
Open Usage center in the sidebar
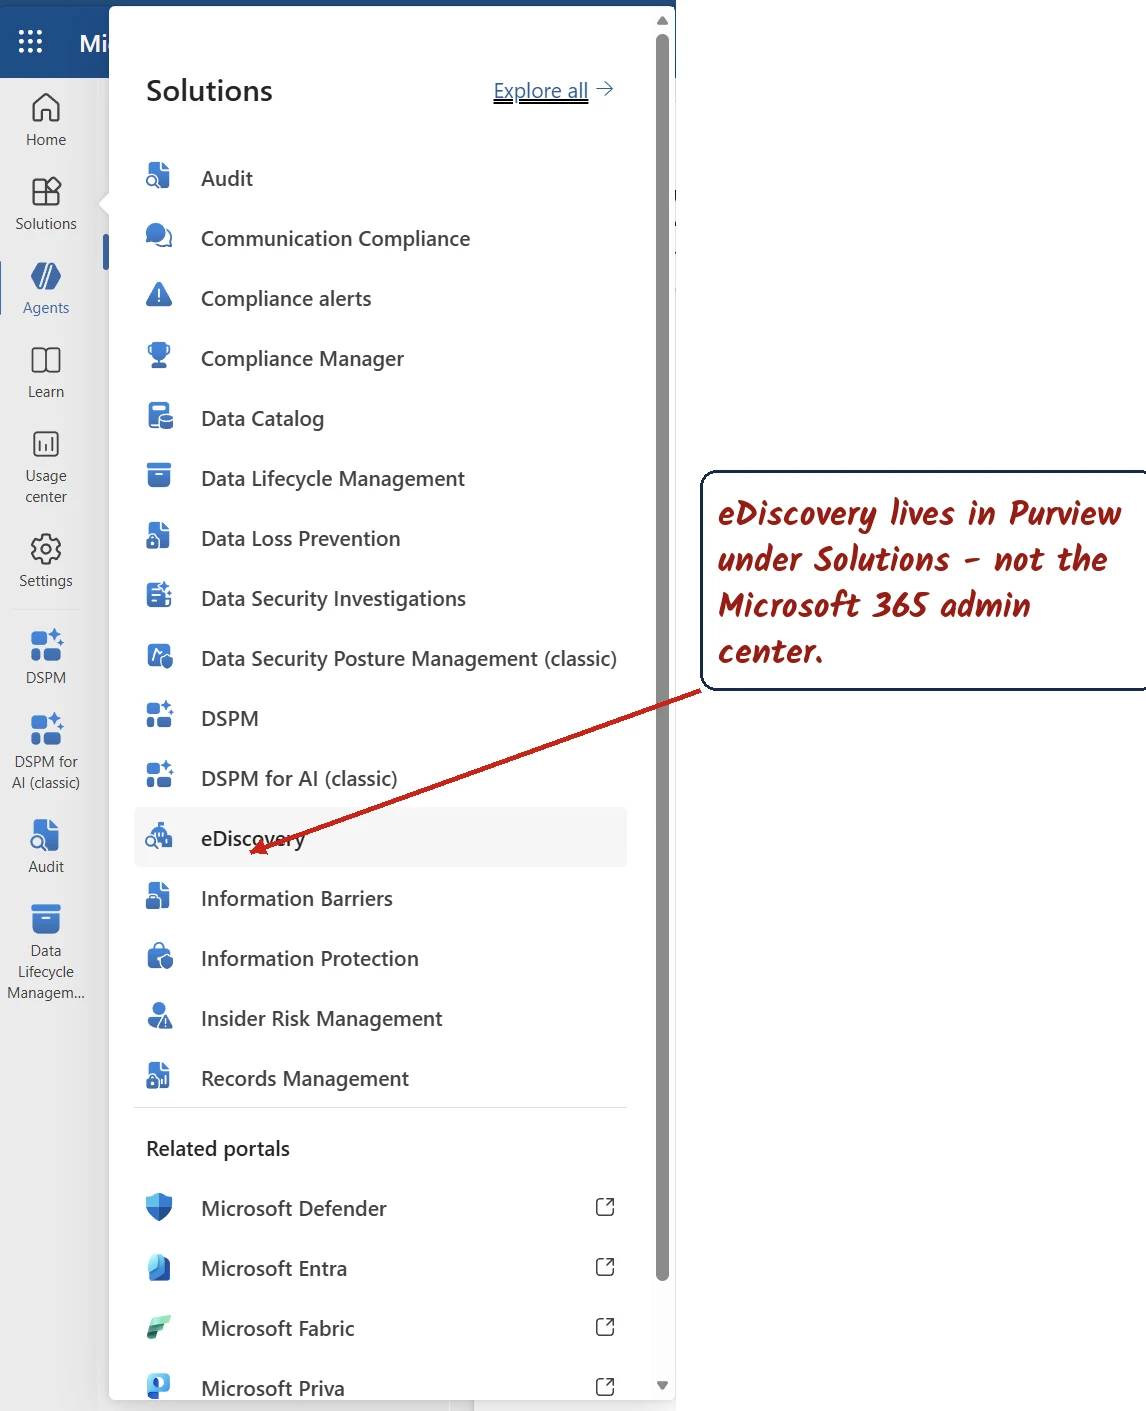click(46, 467)
